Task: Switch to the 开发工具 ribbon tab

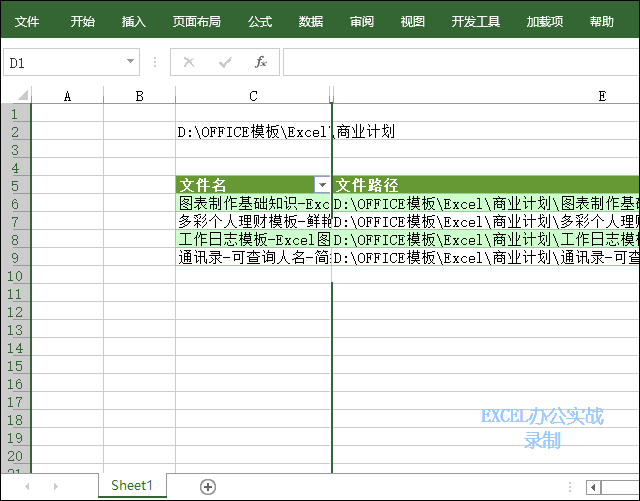Action: tap(476, 22)
